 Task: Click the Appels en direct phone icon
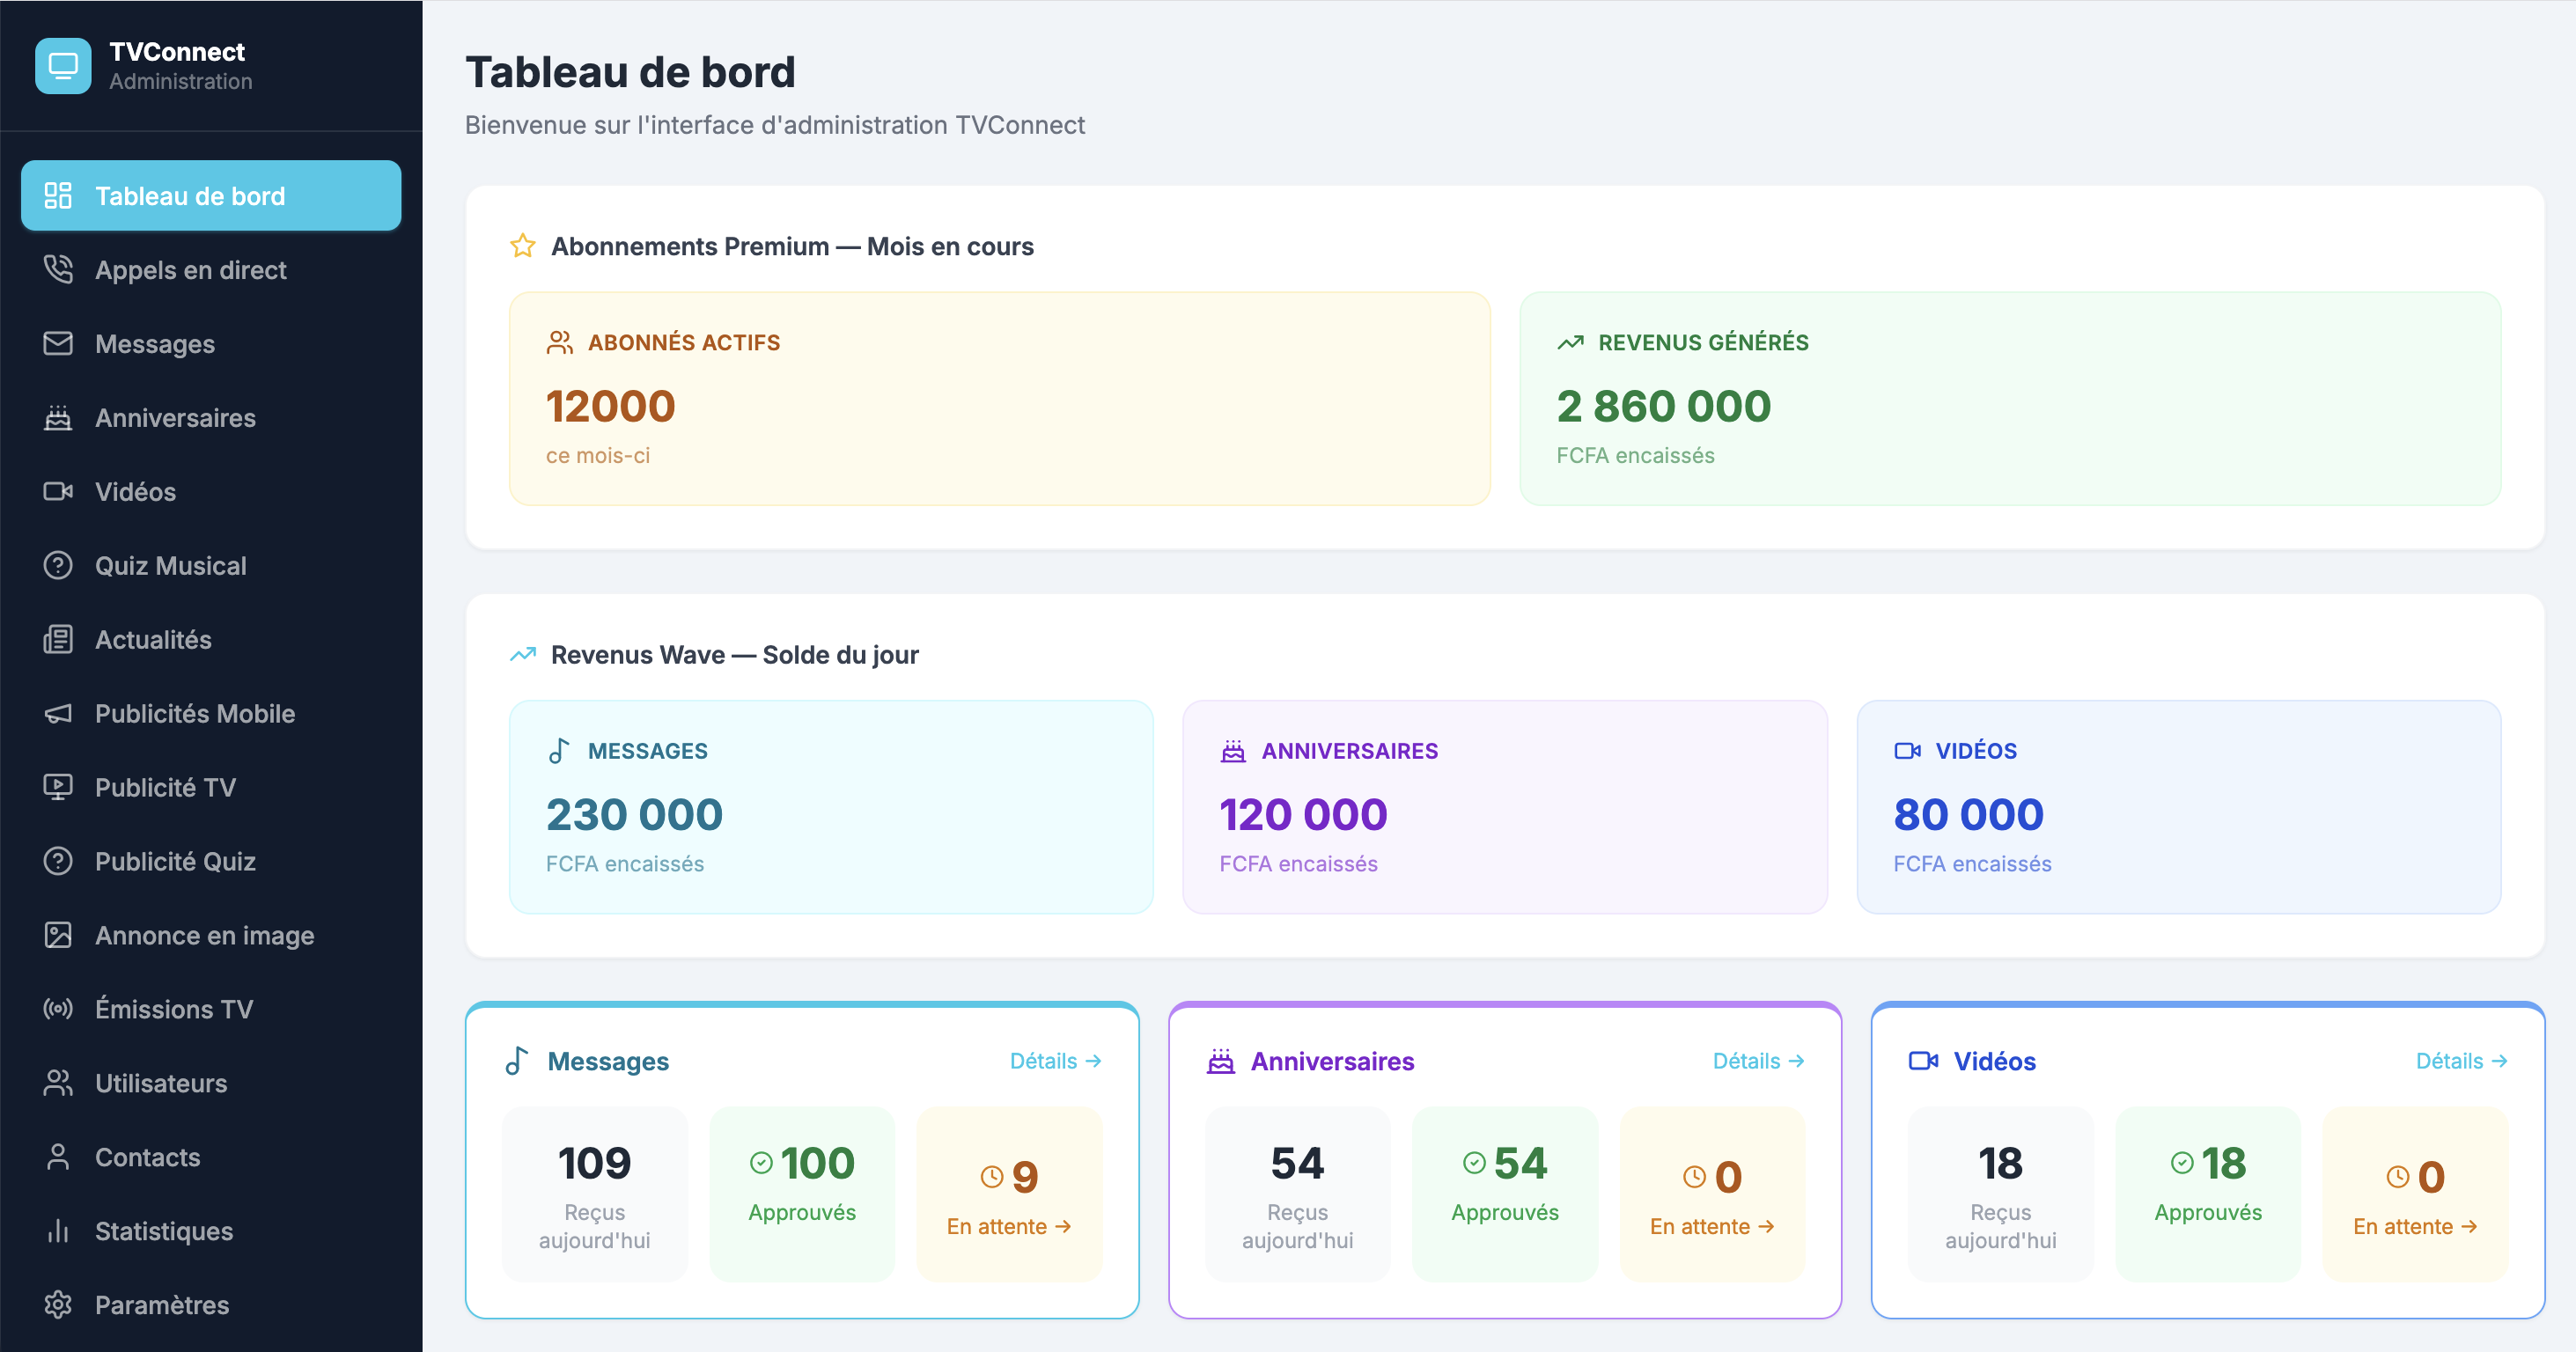[x=58, y=270]
